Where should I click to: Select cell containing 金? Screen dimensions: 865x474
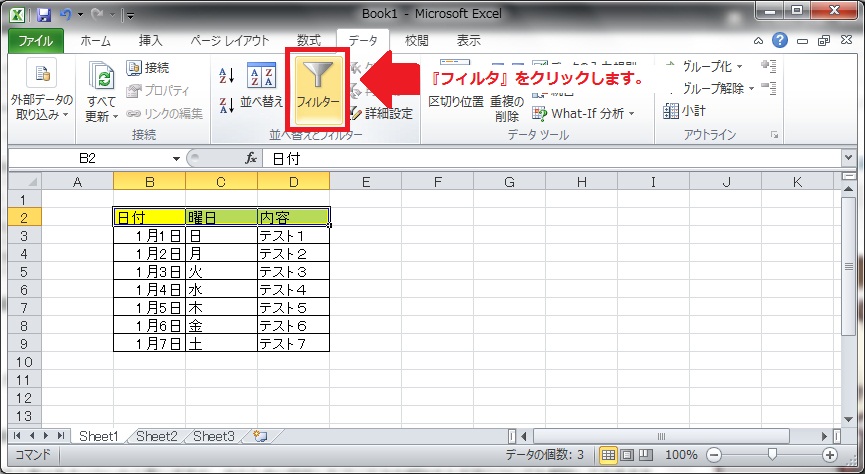point(221,326)
